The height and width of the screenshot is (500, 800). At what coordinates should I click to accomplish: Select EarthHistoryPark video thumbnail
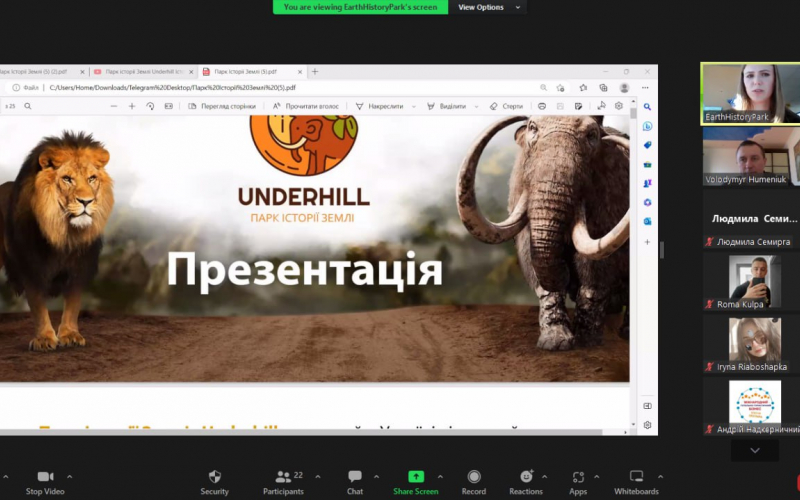751,93
